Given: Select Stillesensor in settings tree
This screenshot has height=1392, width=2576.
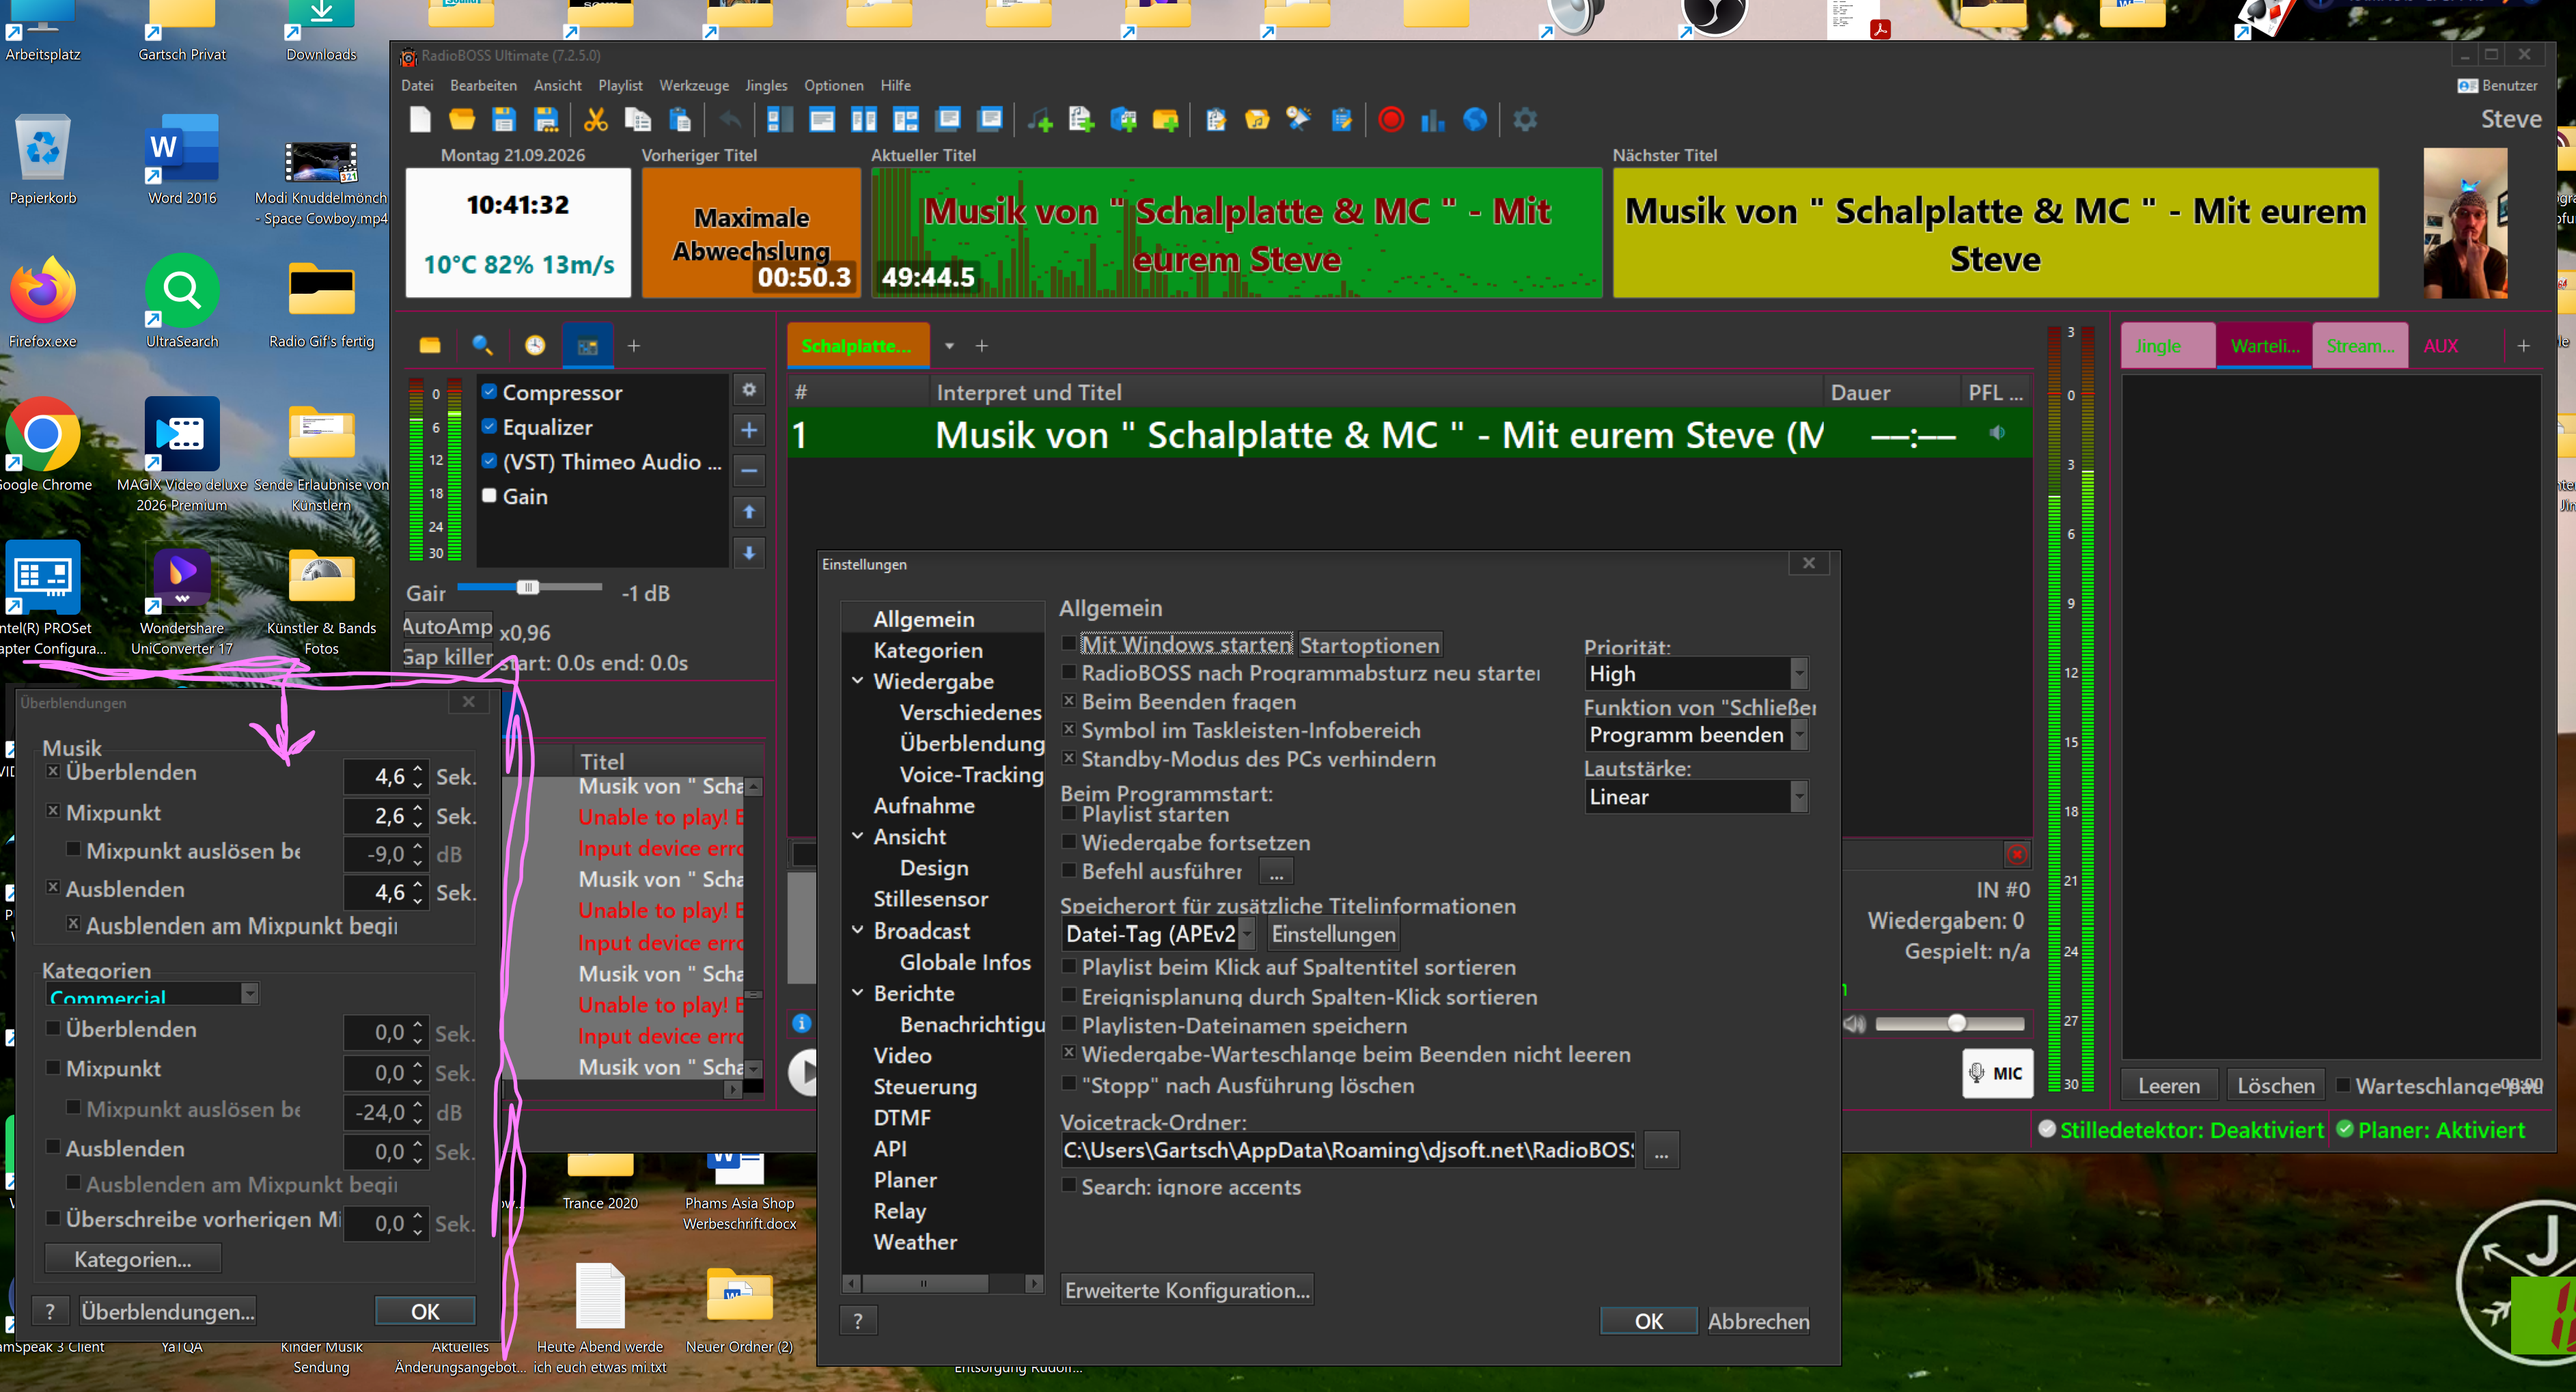Looking at the screenshot, I should tap(930, 899).
